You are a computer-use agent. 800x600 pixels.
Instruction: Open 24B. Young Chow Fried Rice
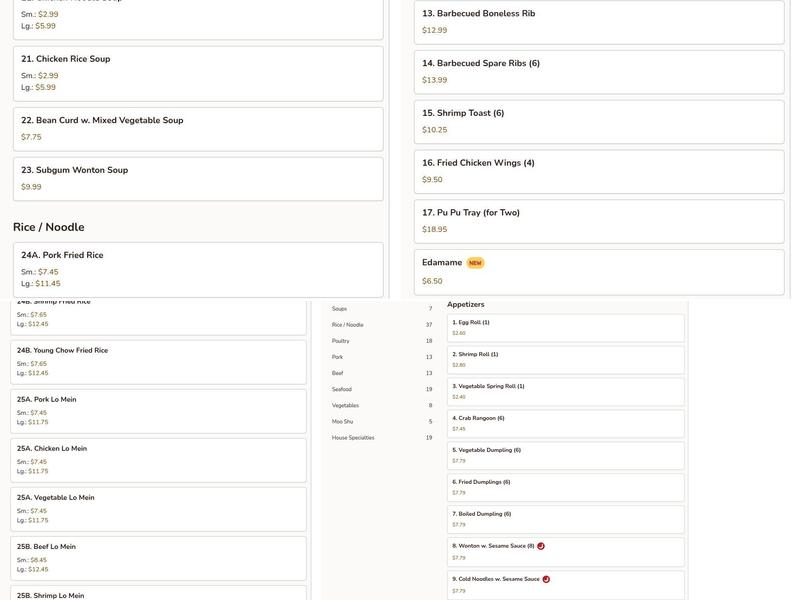coord(158,362)
